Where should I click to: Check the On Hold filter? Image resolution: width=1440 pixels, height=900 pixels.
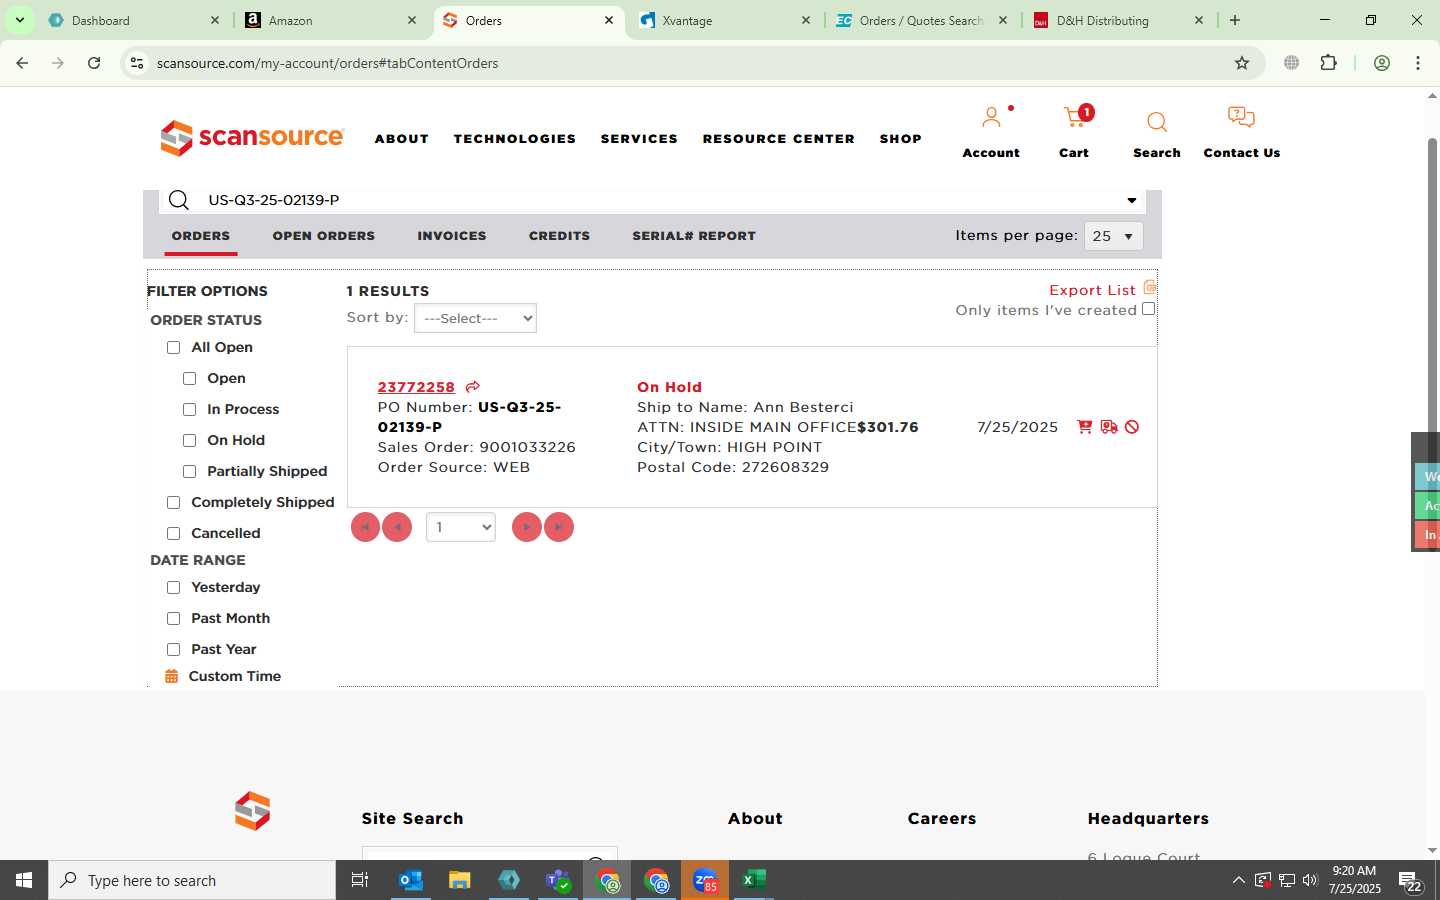[189, 441]
